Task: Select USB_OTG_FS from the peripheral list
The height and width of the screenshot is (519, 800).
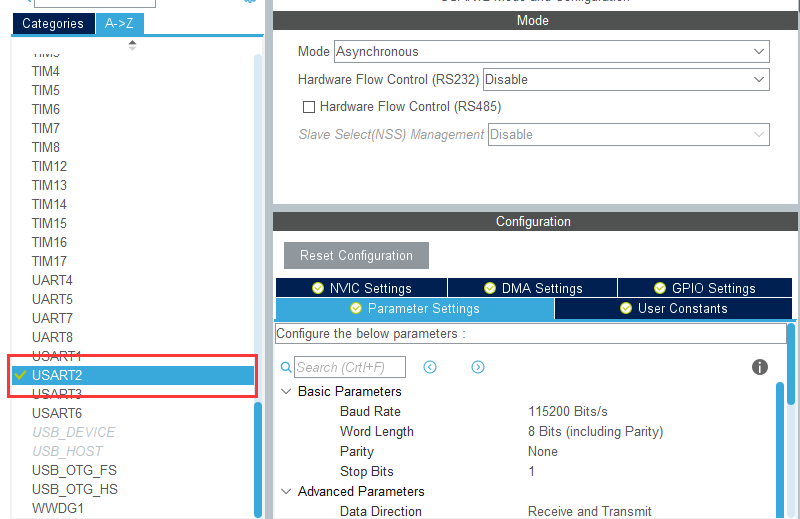Action: pyautogui.click(x=74, y=470)
